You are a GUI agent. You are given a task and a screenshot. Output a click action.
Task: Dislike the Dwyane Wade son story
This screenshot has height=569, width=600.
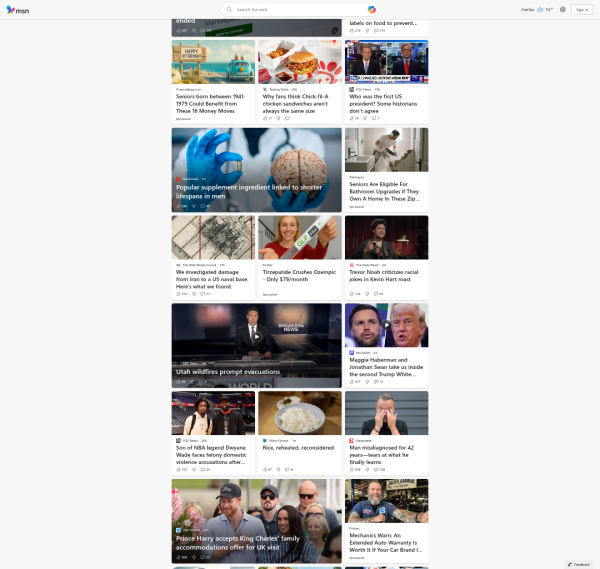pos(194,470)
